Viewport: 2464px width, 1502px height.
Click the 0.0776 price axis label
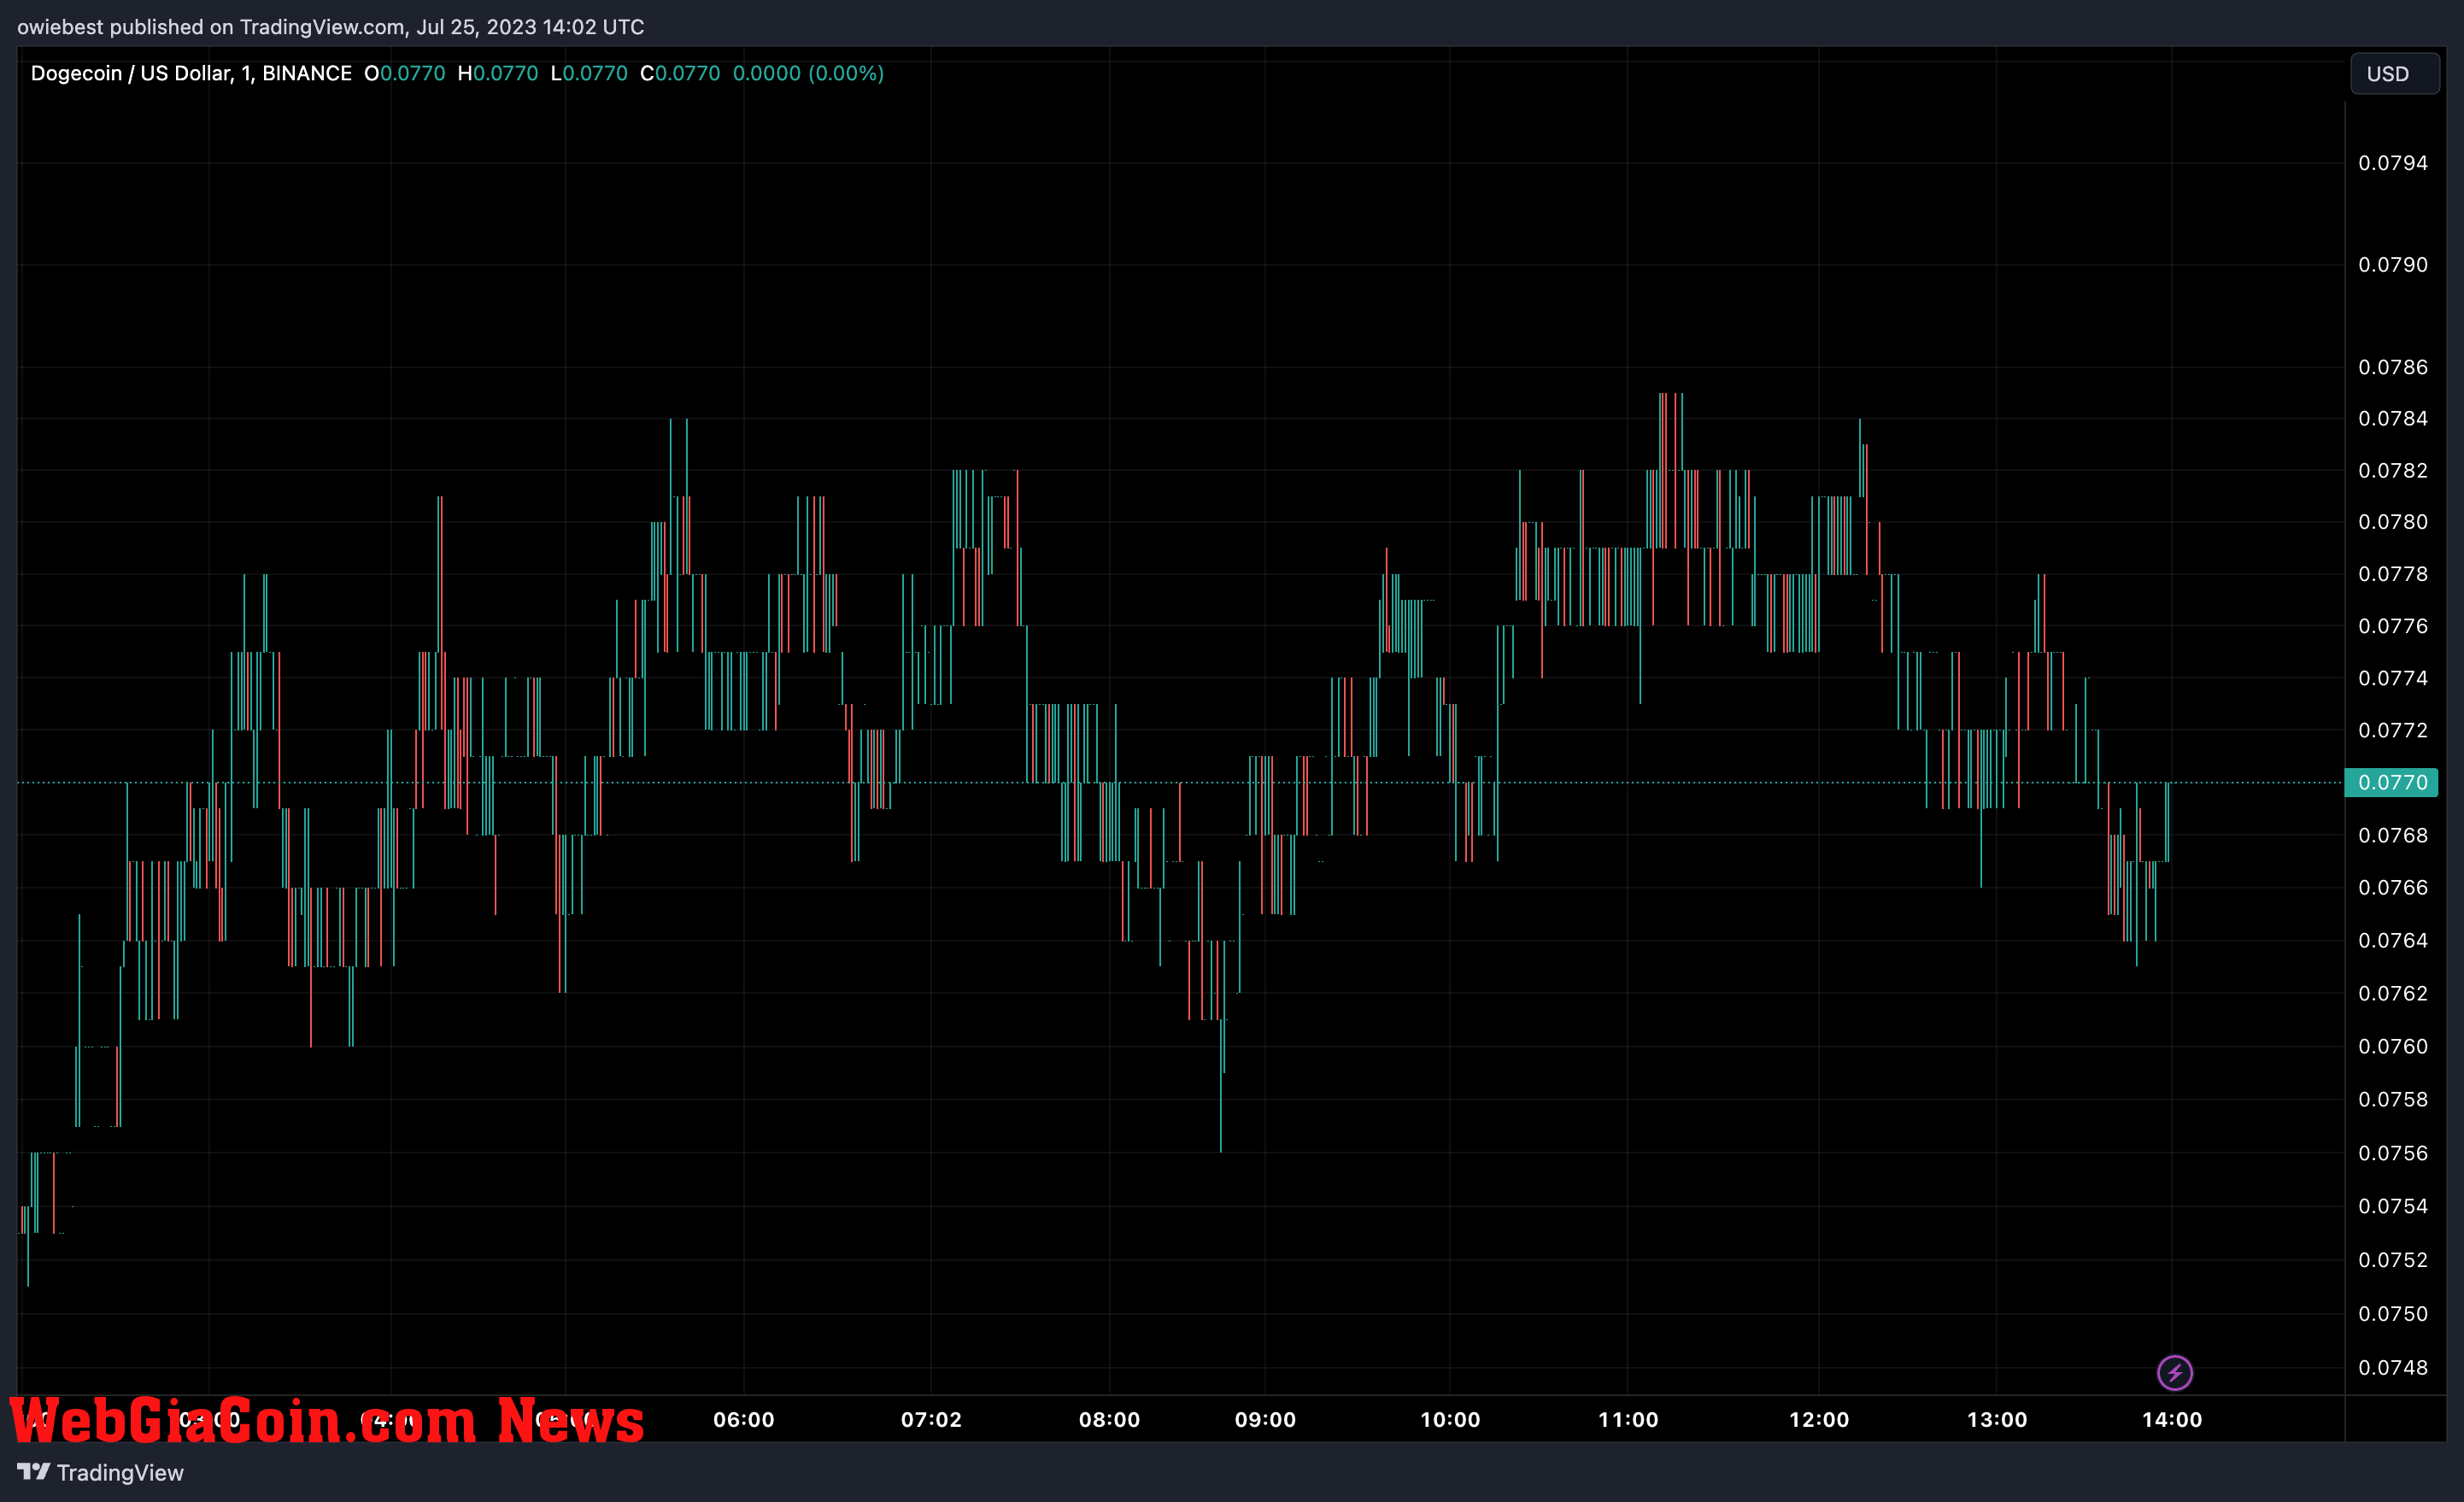2392,626
